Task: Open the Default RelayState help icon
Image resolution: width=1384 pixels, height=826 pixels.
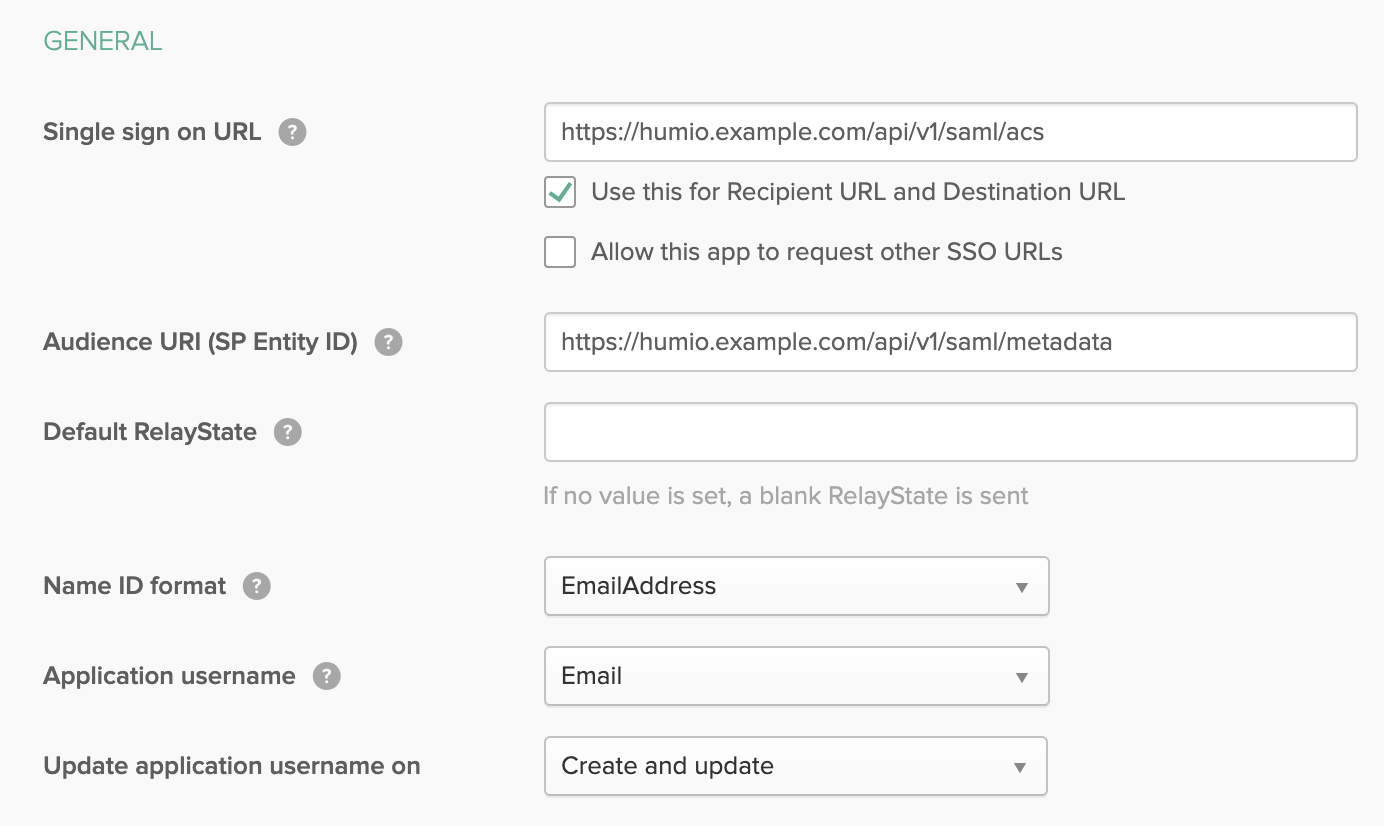Action: pyautogui.click(x=287, y=431)
